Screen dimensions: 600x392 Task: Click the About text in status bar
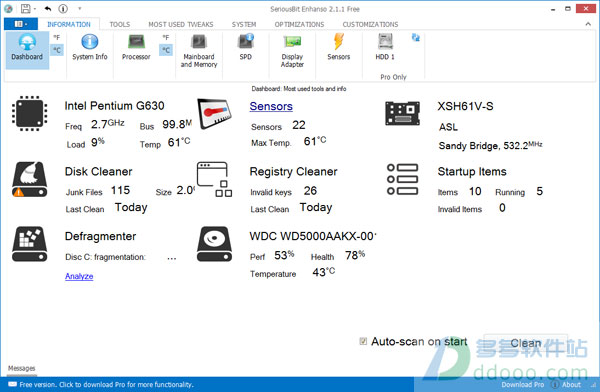pyautogui.click(x=571, y=385)
